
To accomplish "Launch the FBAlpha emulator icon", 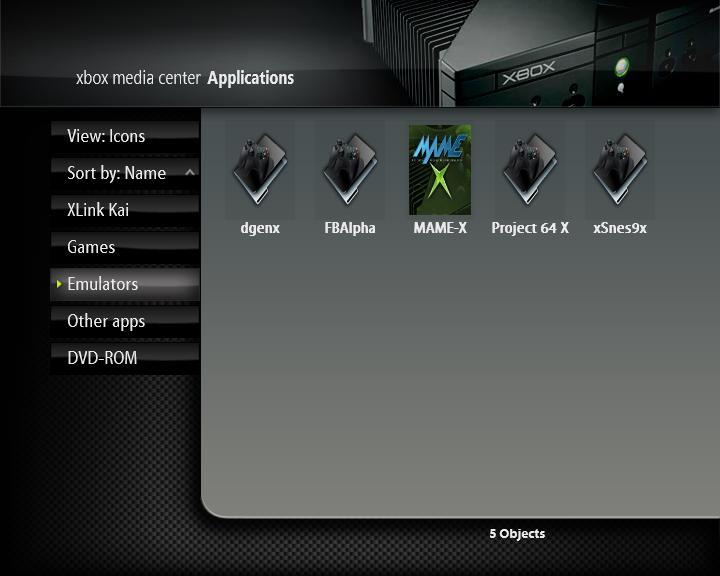I will 350,169.
